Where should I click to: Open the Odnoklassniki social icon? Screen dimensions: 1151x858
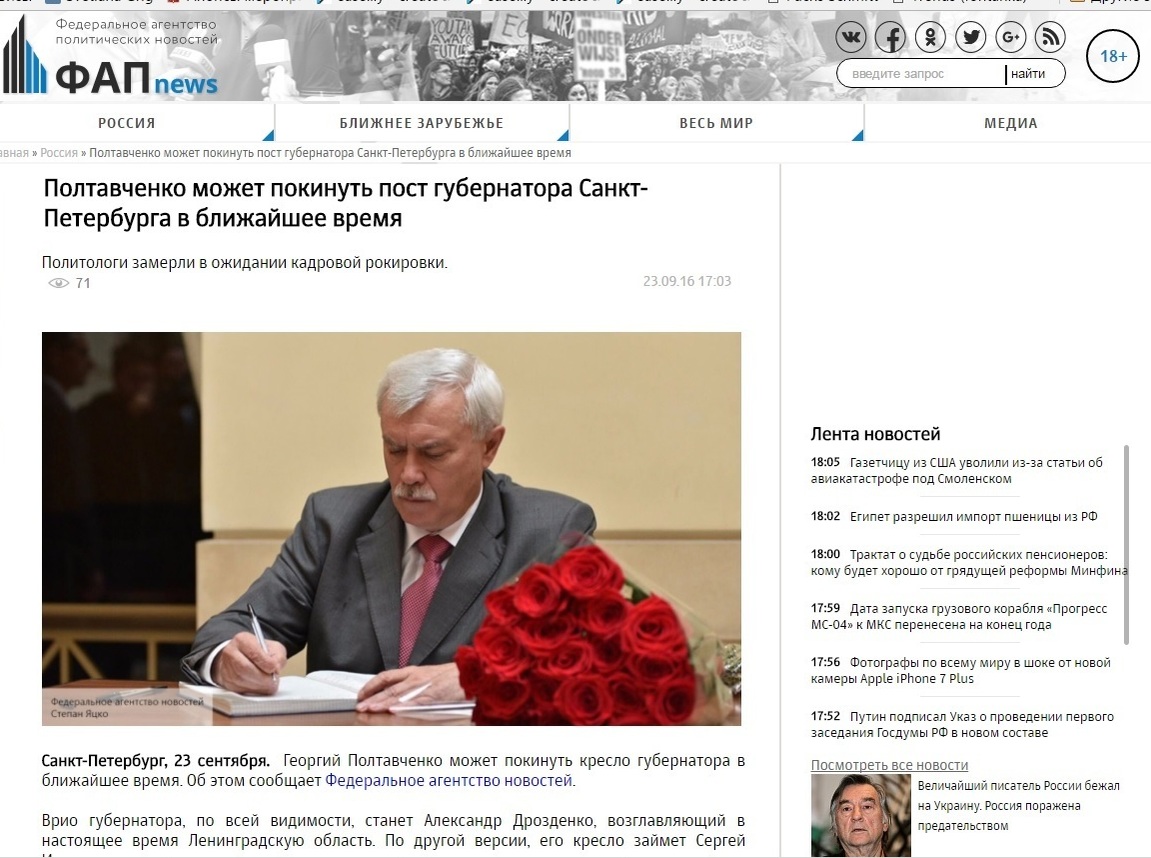point(930,37)
